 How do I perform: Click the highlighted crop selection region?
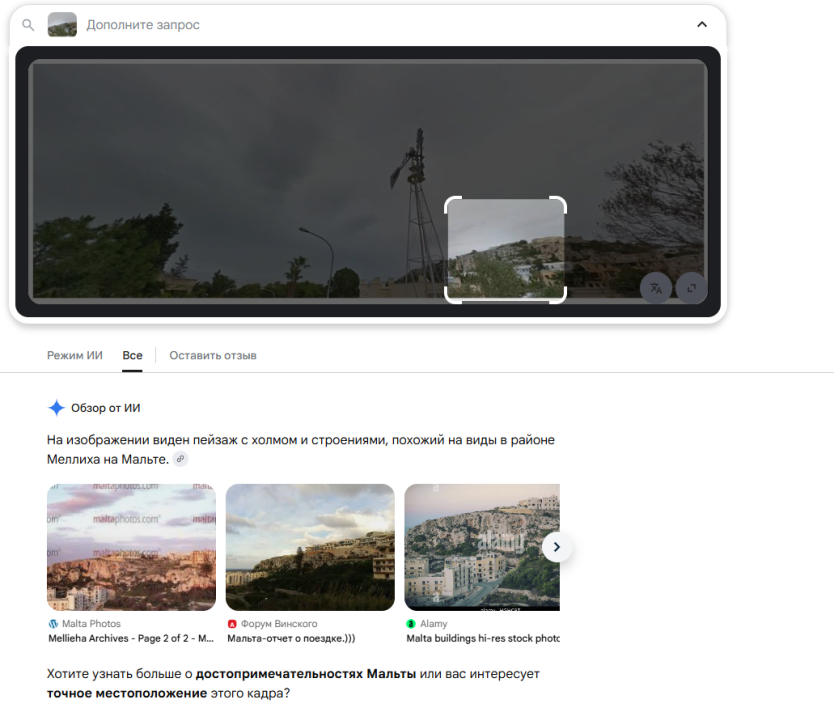coord(505,249)
